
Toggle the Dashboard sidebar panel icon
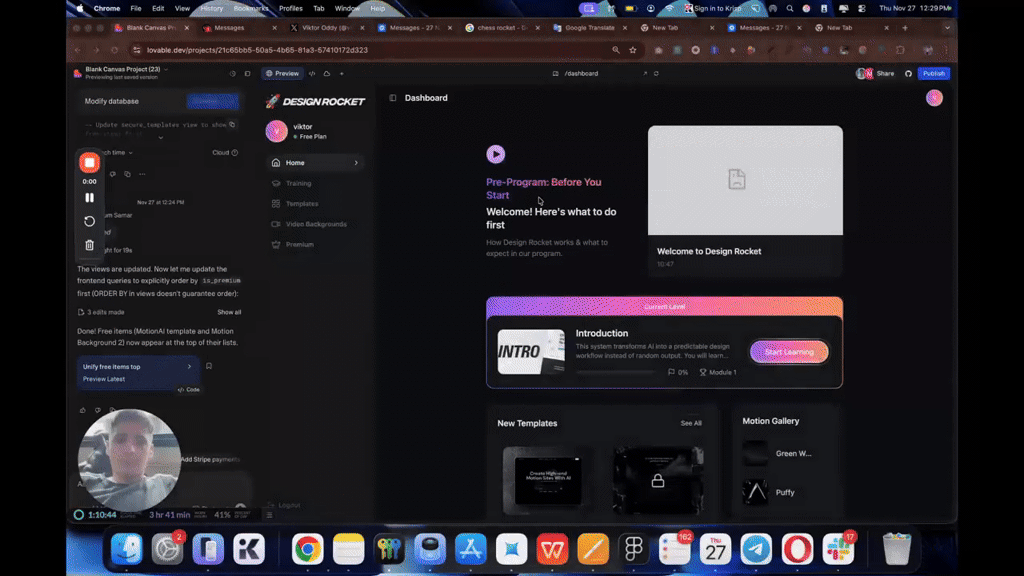(x=393, y=98)
